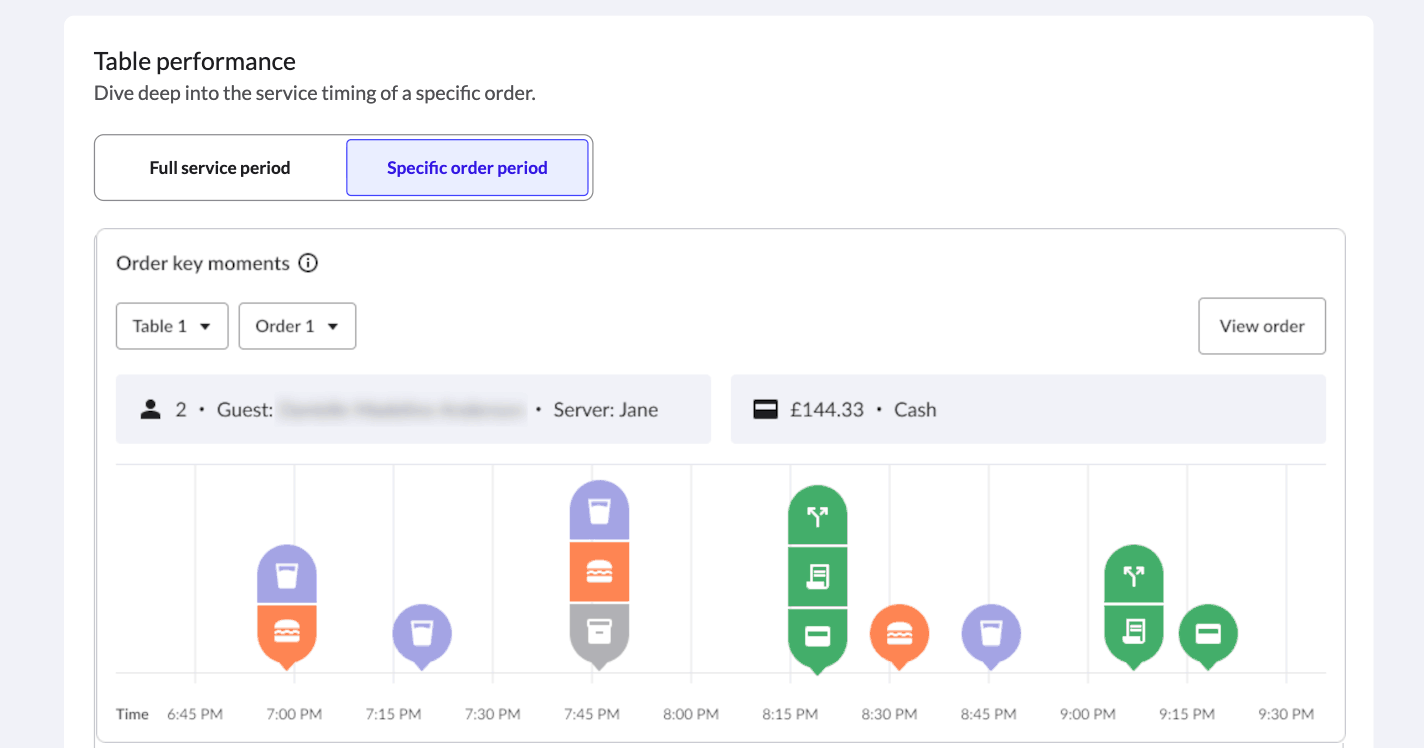Screen dimensions: 1424x748
Task: Click the orange burger icon at 7:45 PM
Action: click(599, 572)
